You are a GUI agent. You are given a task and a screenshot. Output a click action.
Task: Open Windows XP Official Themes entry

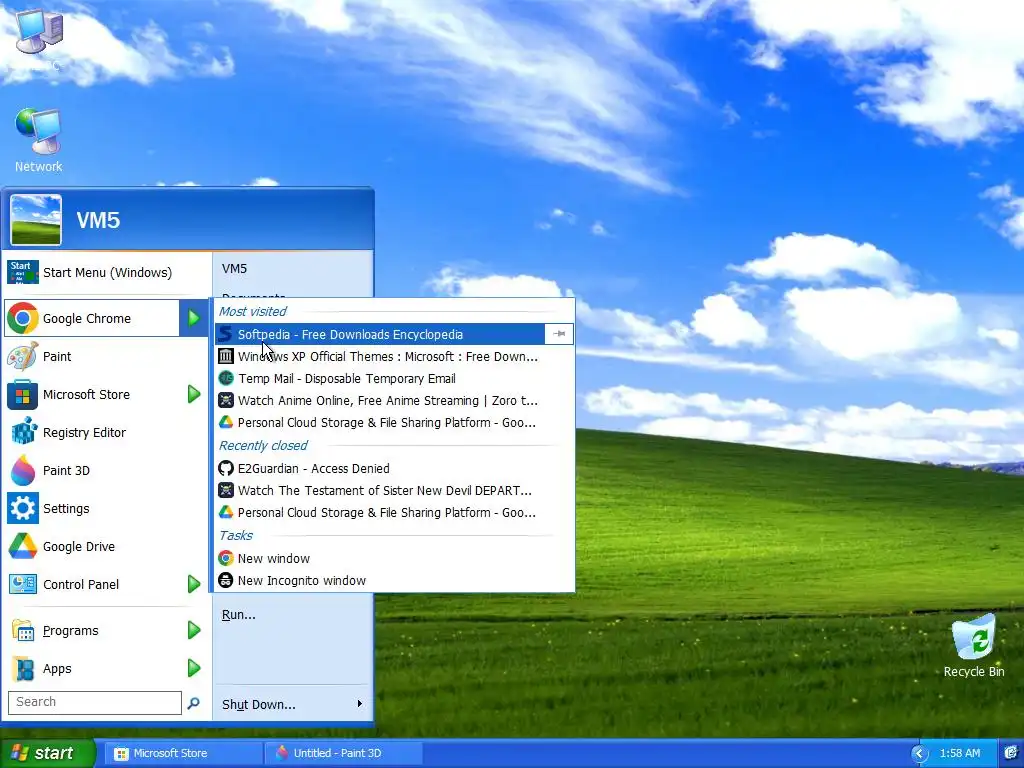[x=394, y=357]
